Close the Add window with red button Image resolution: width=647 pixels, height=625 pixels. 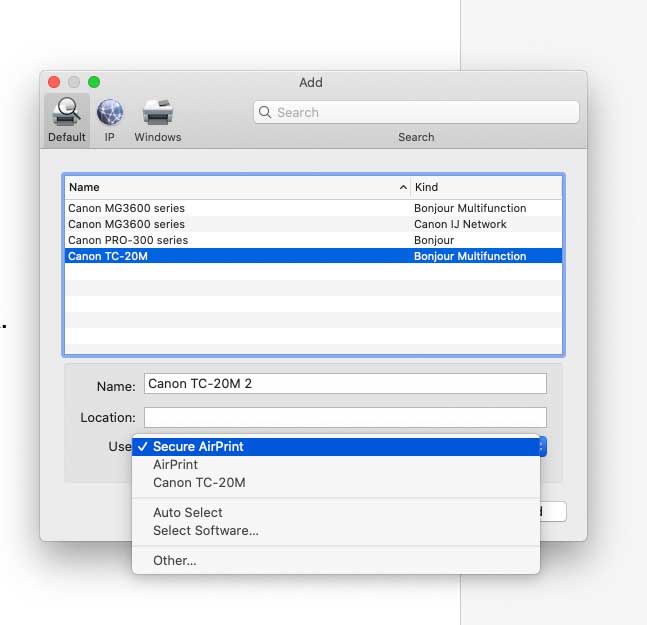(54, 82)
